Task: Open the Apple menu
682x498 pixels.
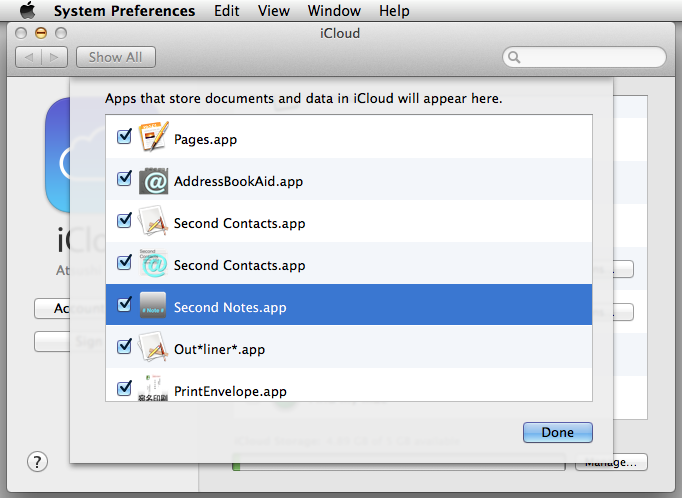Action: (x=28, y=10)
